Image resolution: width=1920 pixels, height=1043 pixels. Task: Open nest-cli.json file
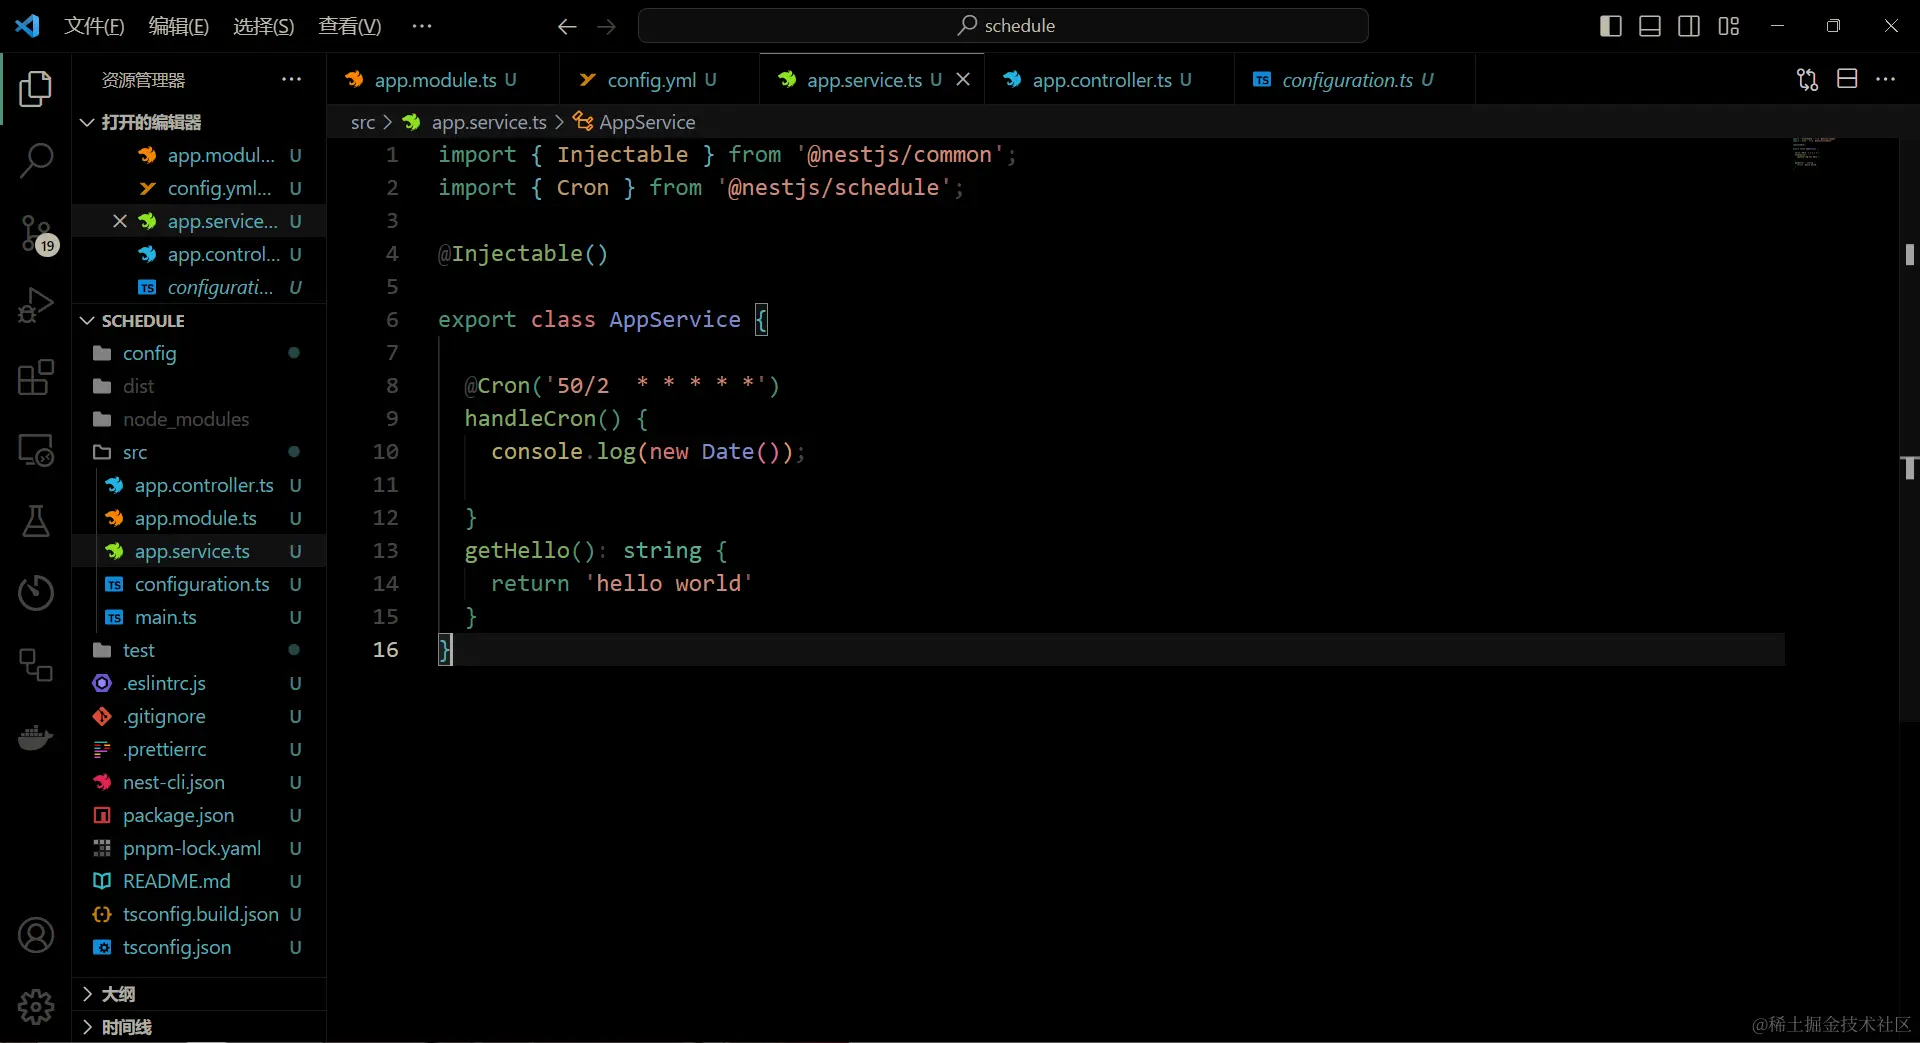click(199, 782)
